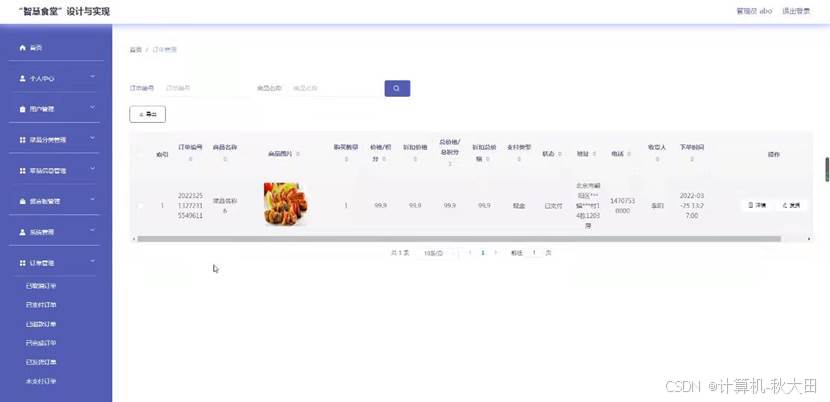Open the 10条/页 page size dropdown
830x402 pixels.
(x=436, y=253)
